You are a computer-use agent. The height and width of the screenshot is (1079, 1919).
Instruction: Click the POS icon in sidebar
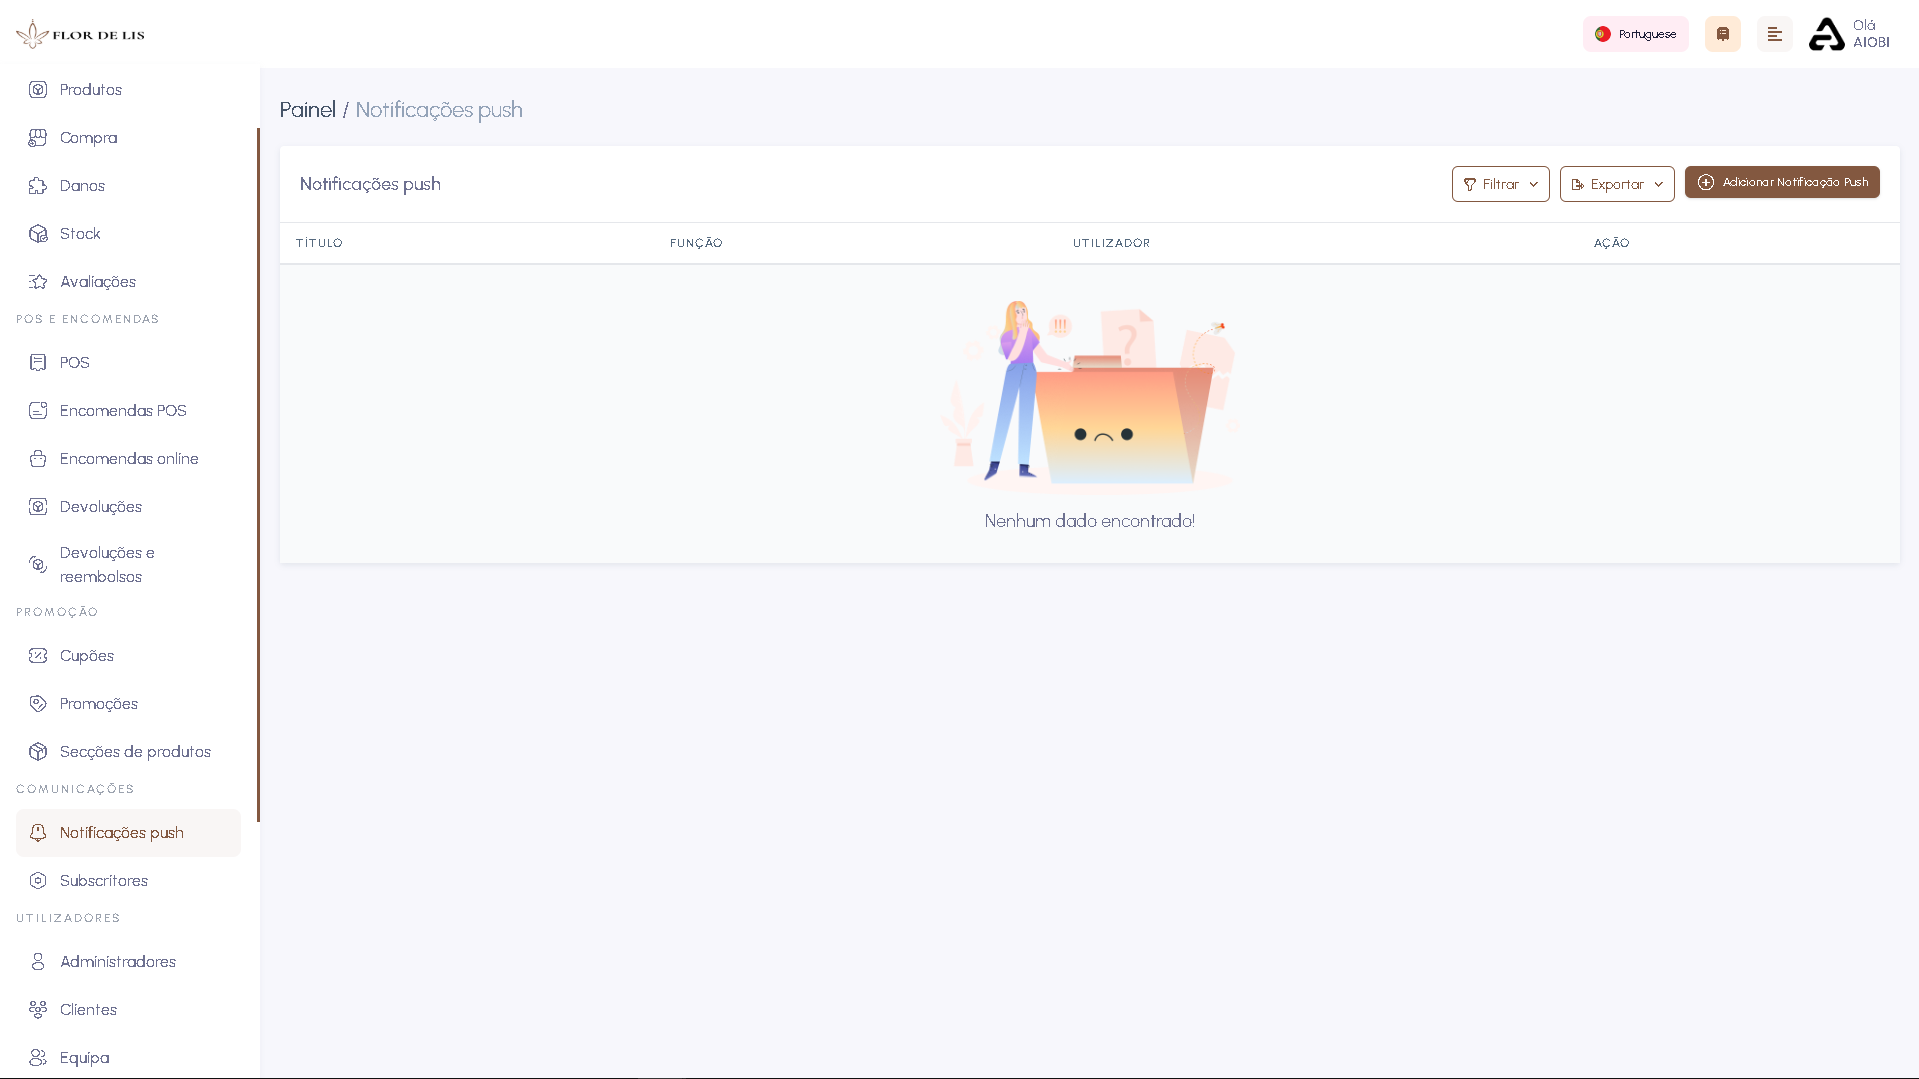pos(38,362)
